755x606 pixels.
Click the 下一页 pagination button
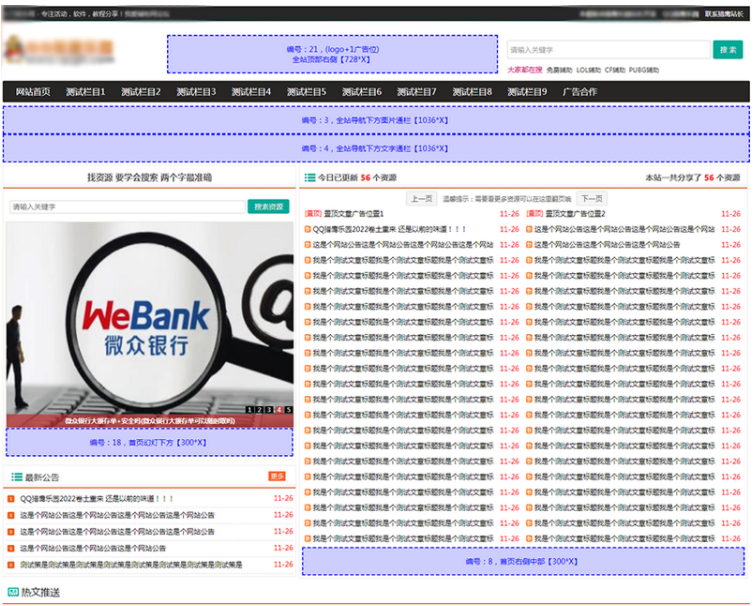[592, 198]
